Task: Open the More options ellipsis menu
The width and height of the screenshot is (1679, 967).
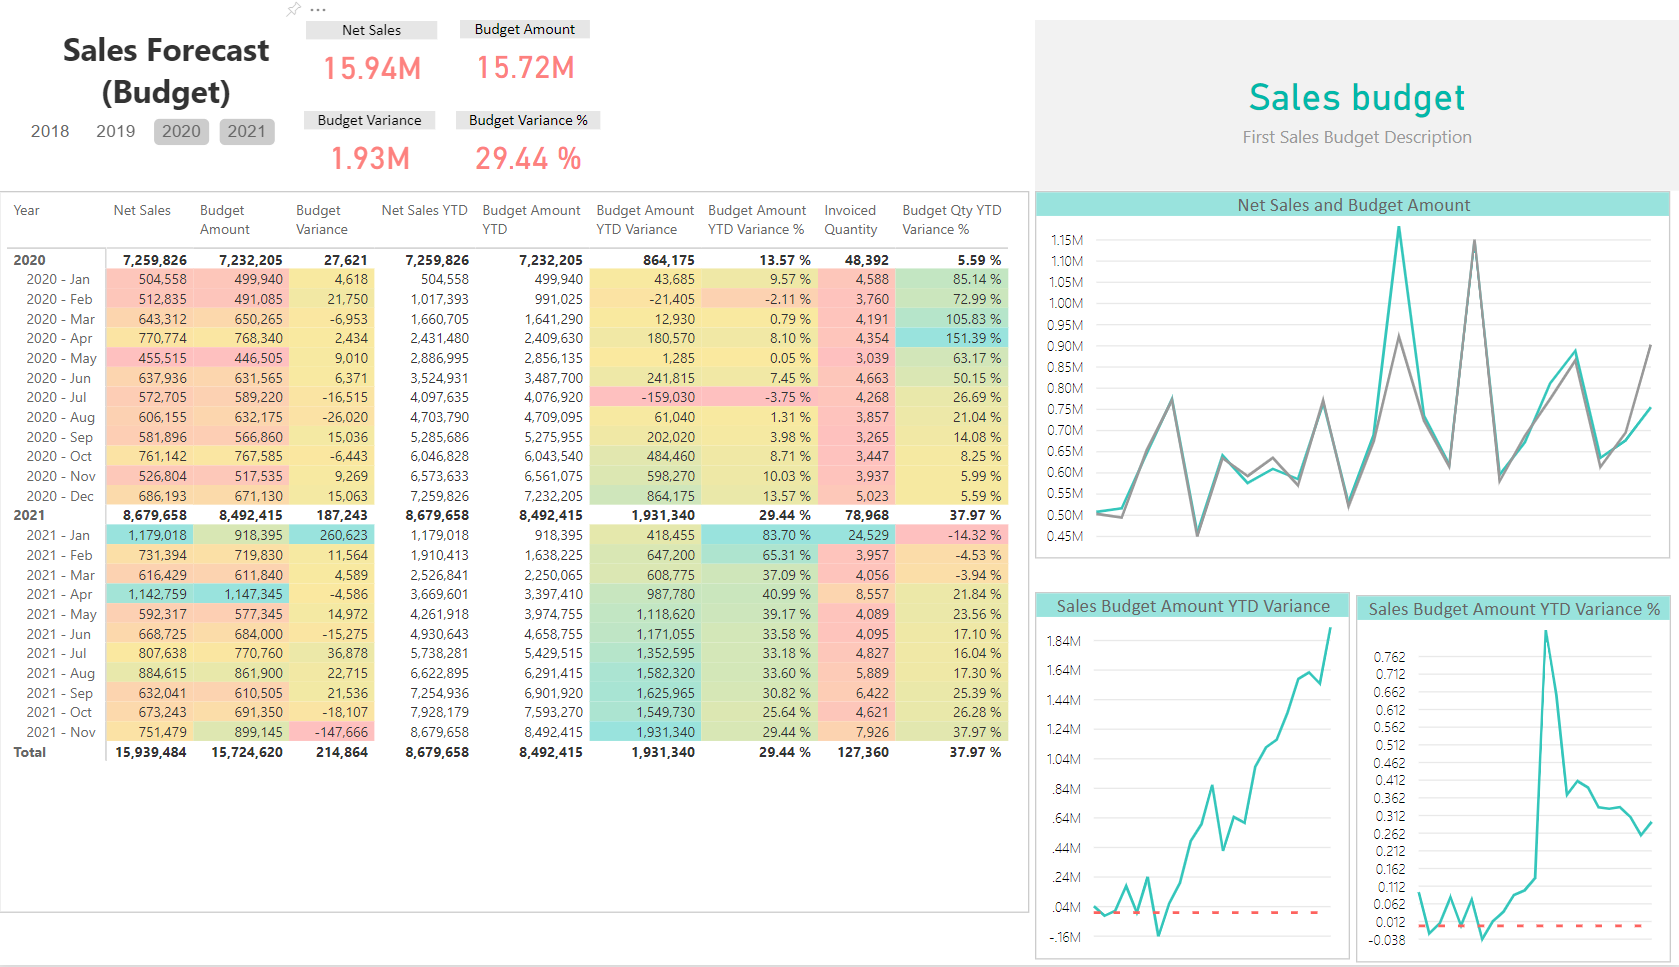Action: (x=318, y=9)
